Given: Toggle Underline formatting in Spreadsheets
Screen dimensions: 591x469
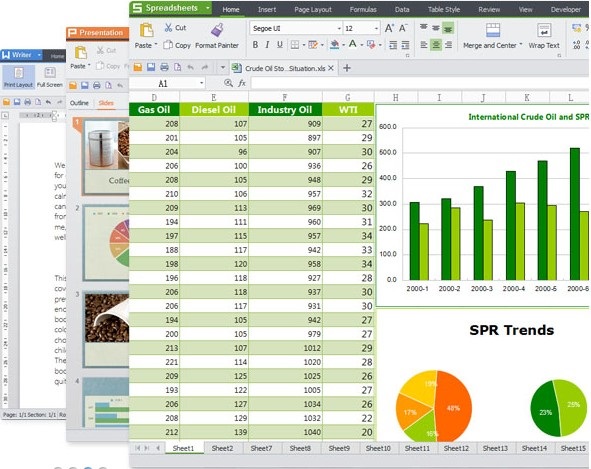Looking at the screenshot, I should coord(279,45).
